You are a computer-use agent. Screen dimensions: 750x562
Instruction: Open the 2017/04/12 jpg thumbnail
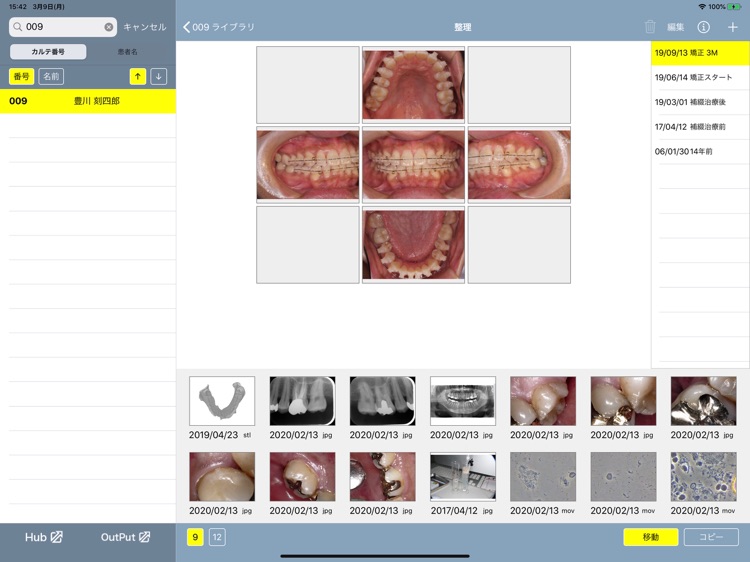(463, 477)
